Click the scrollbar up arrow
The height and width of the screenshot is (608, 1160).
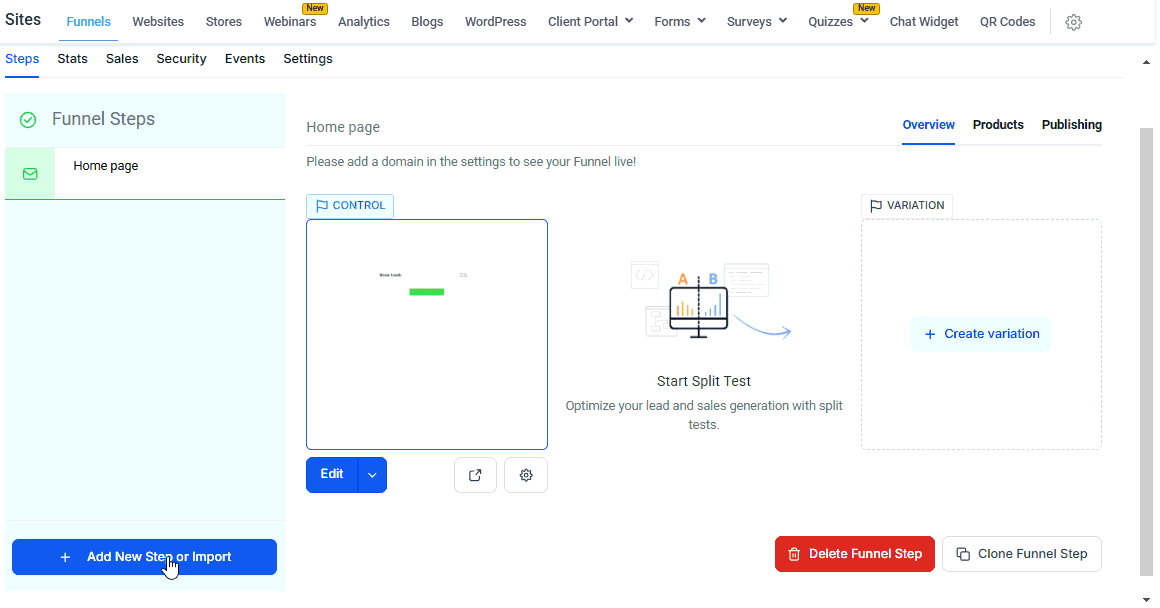1147,63
